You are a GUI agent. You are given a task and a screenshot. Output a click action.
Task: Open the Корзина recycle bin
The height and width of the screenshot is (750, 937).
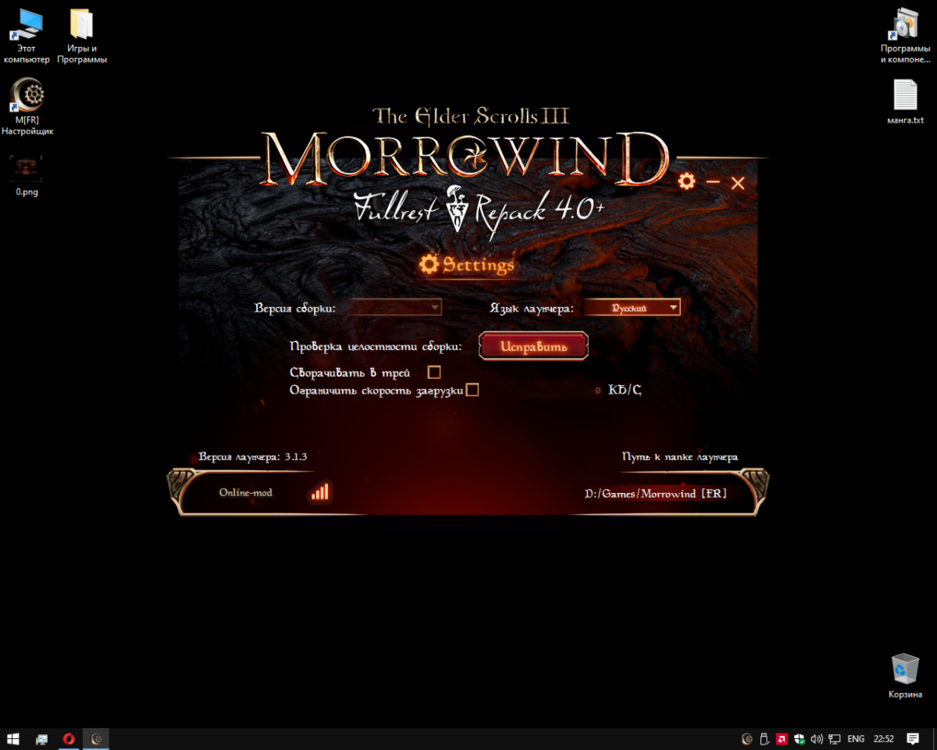[x=904, y=668]
